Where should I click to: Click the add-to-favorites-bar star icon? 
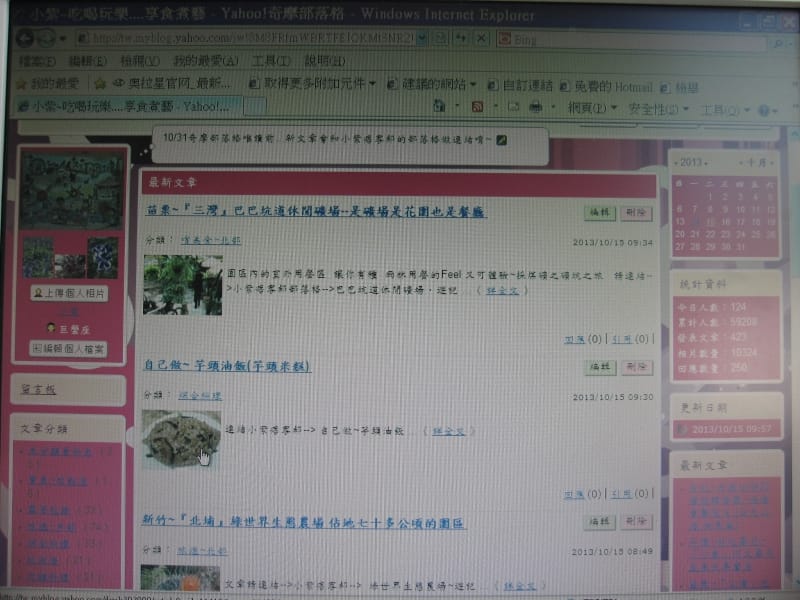[100, 83]
